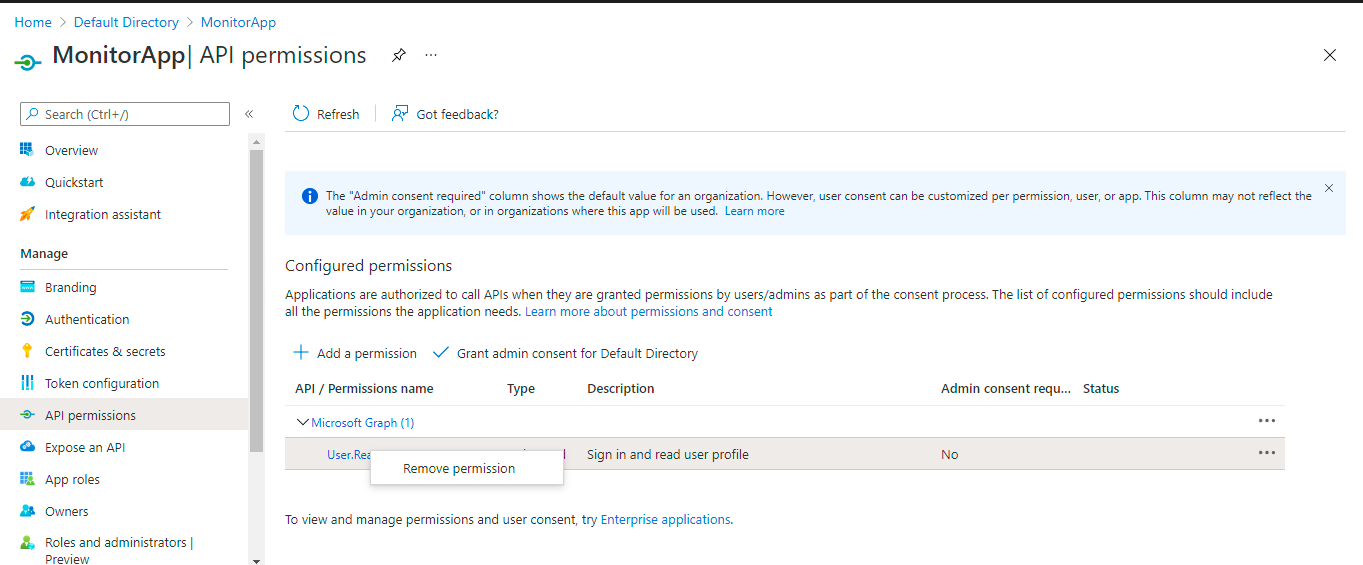
Task: Go to Default Directory breadcrumb
Action: pyautogui.click(x=126, y=22)
